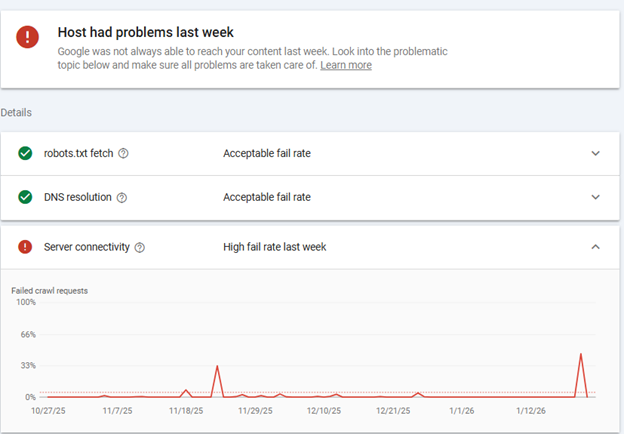Click the Failed crawl requests chart label
Image resolution: width=624 pixels, height=434 pixels.
coord(50,290)
